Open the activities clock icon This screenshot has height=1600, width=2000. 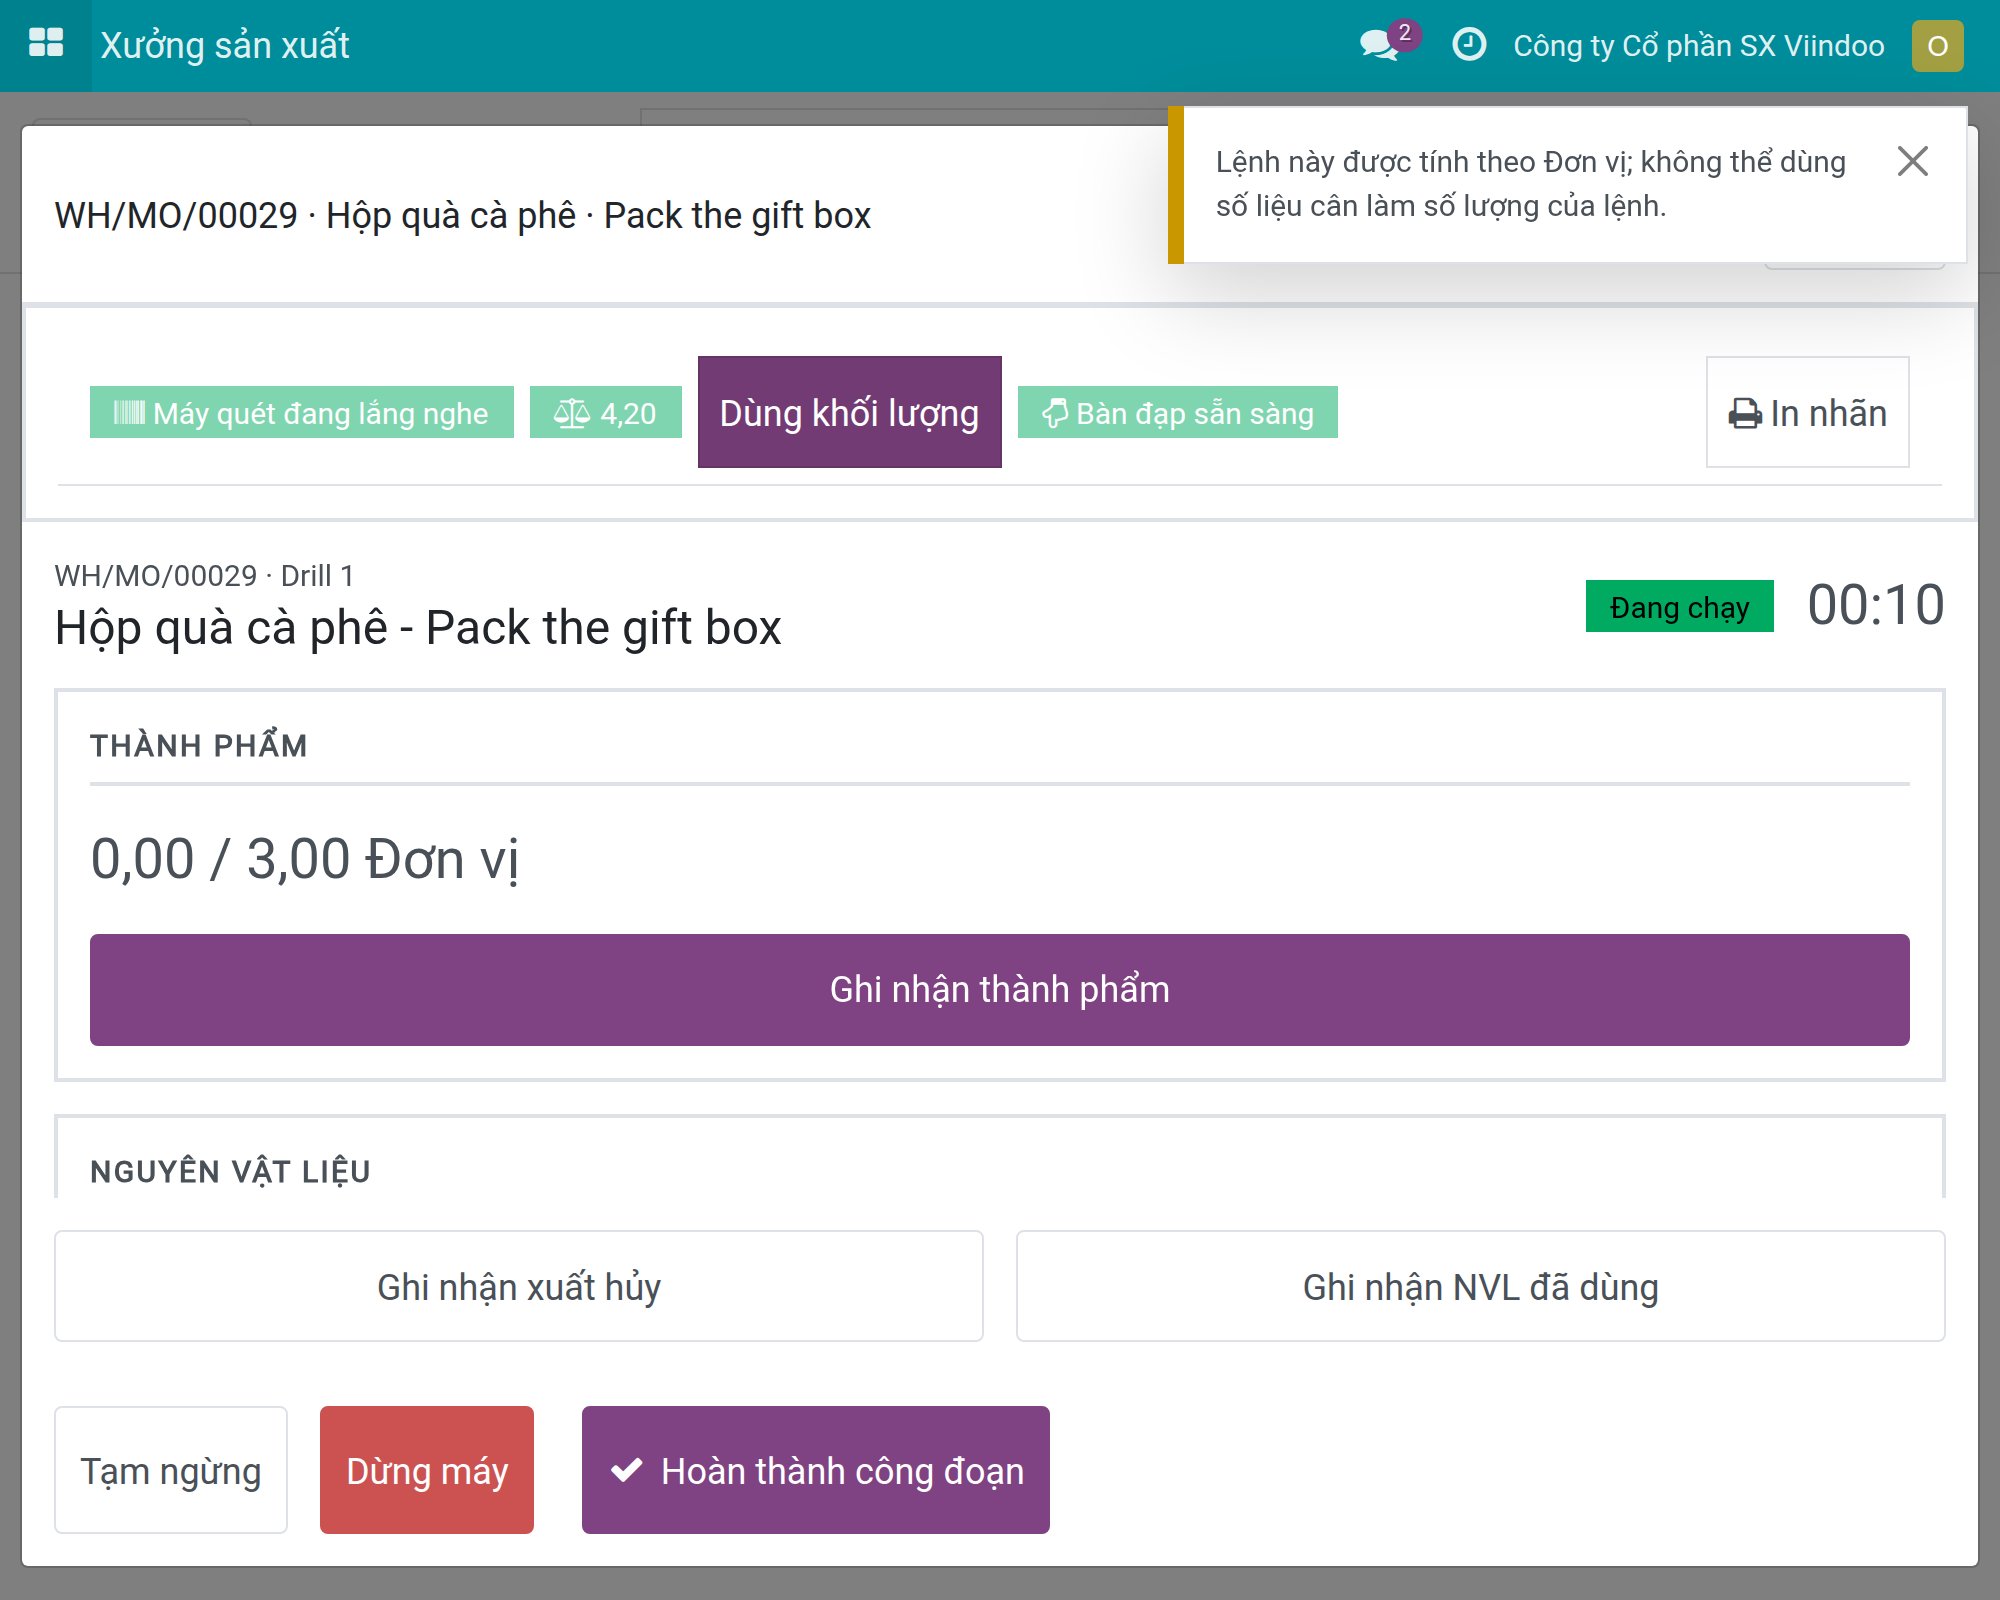tap(1468, 45)
